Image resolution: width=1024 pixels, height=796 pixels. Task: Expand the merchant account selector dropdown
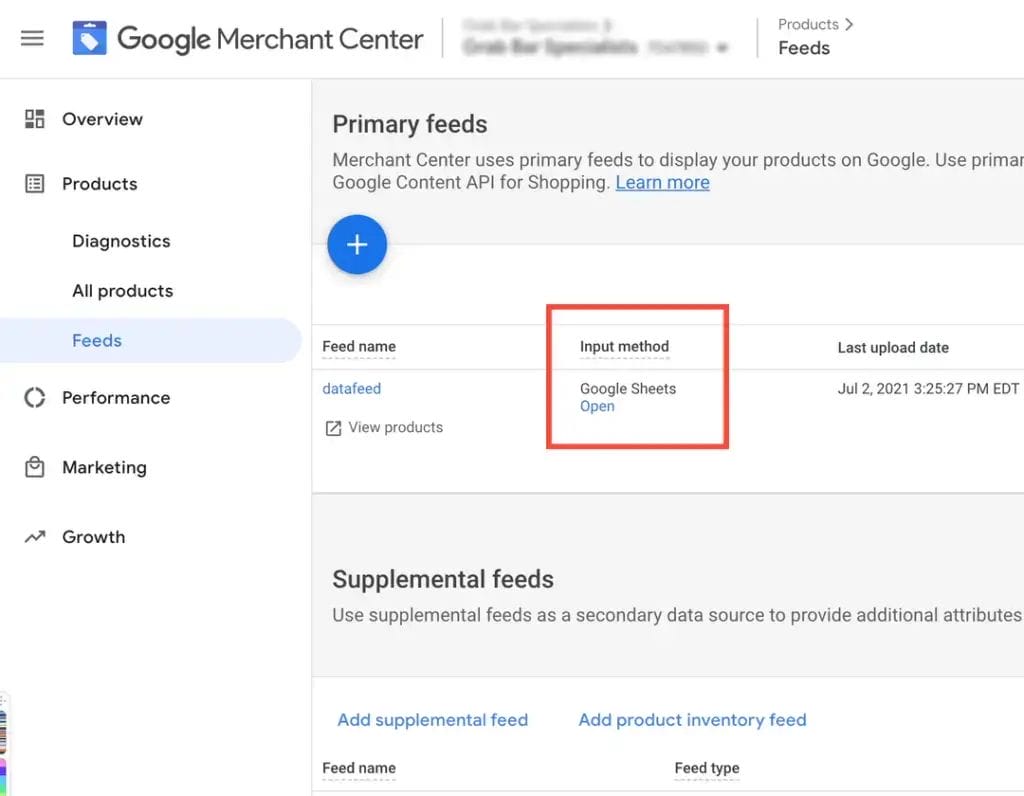722,48
